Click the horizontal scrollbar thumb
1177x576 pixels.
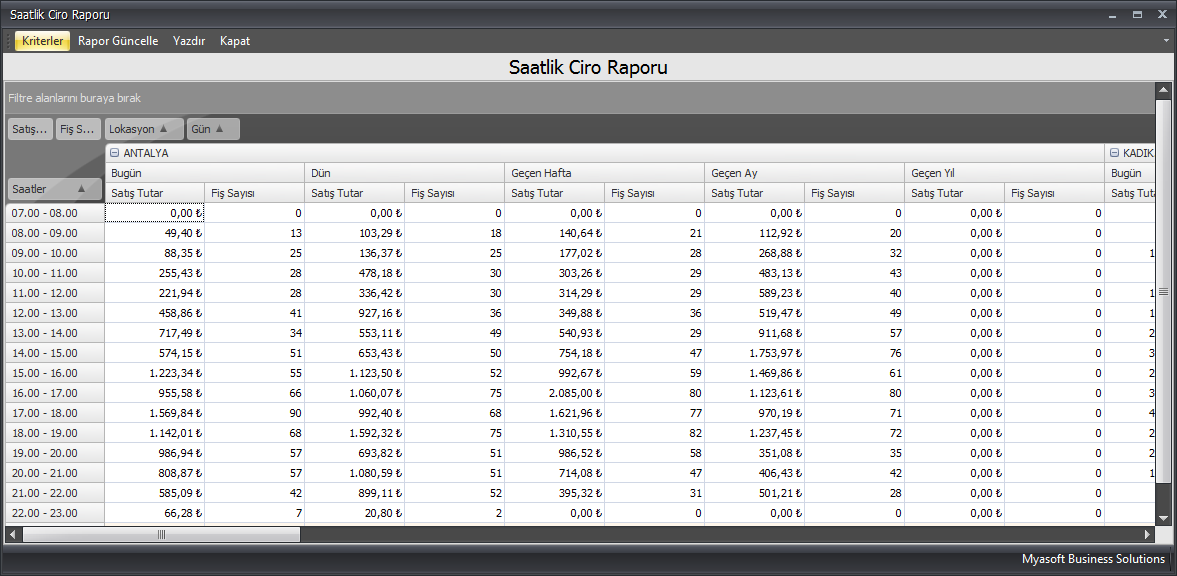161,535
